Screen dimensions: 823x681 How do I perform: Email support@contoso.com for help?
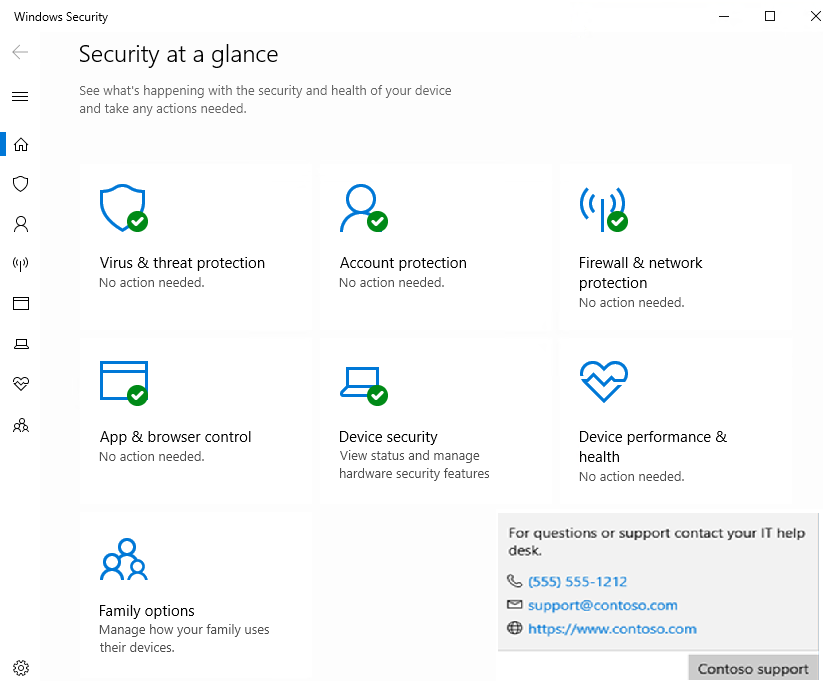[x=602, y=605]
